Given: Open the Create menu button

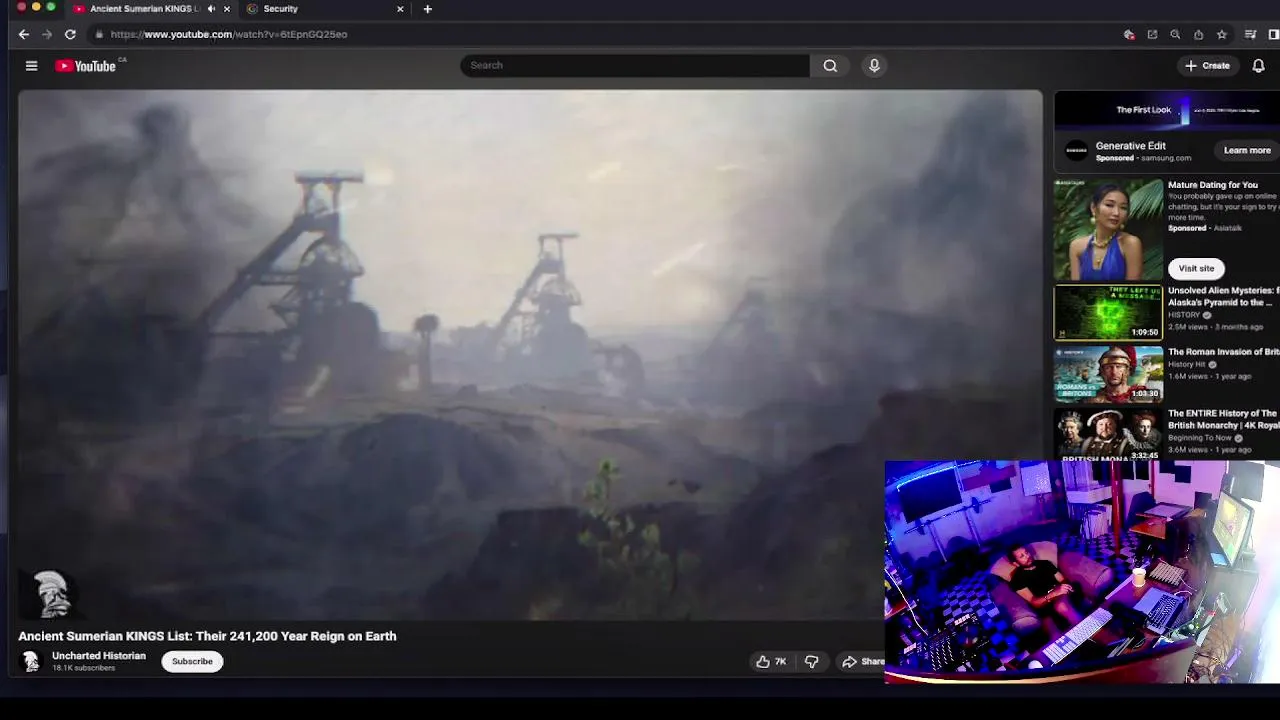Looking at the screenshot, I should (x=1207, y=66).
